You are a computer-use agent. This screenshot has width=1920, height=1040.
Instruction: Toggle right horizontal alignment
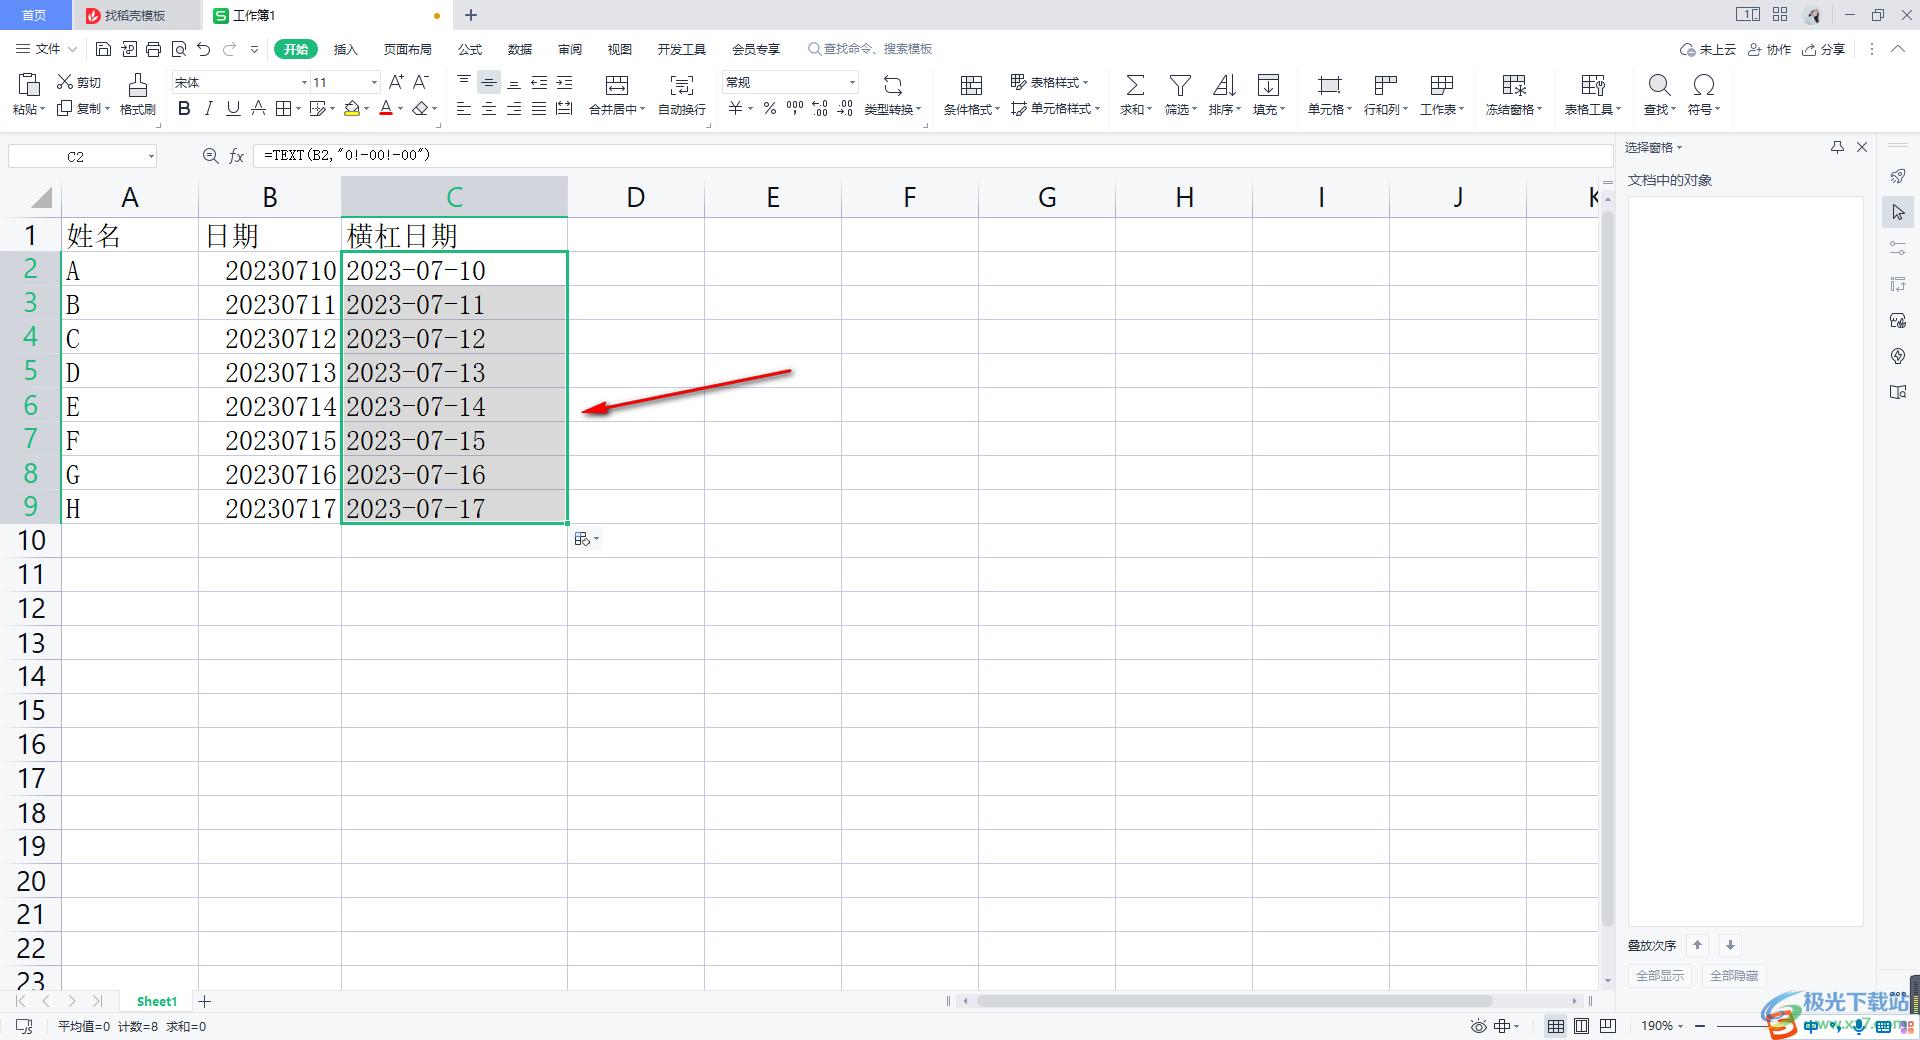point(514,108)
